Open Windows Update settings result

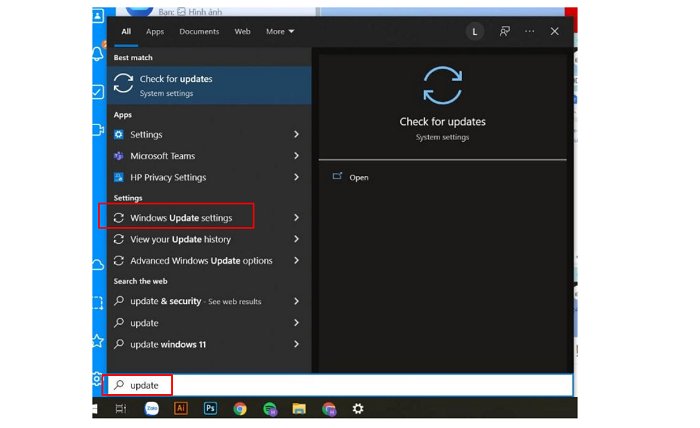(x=181, y=218)
